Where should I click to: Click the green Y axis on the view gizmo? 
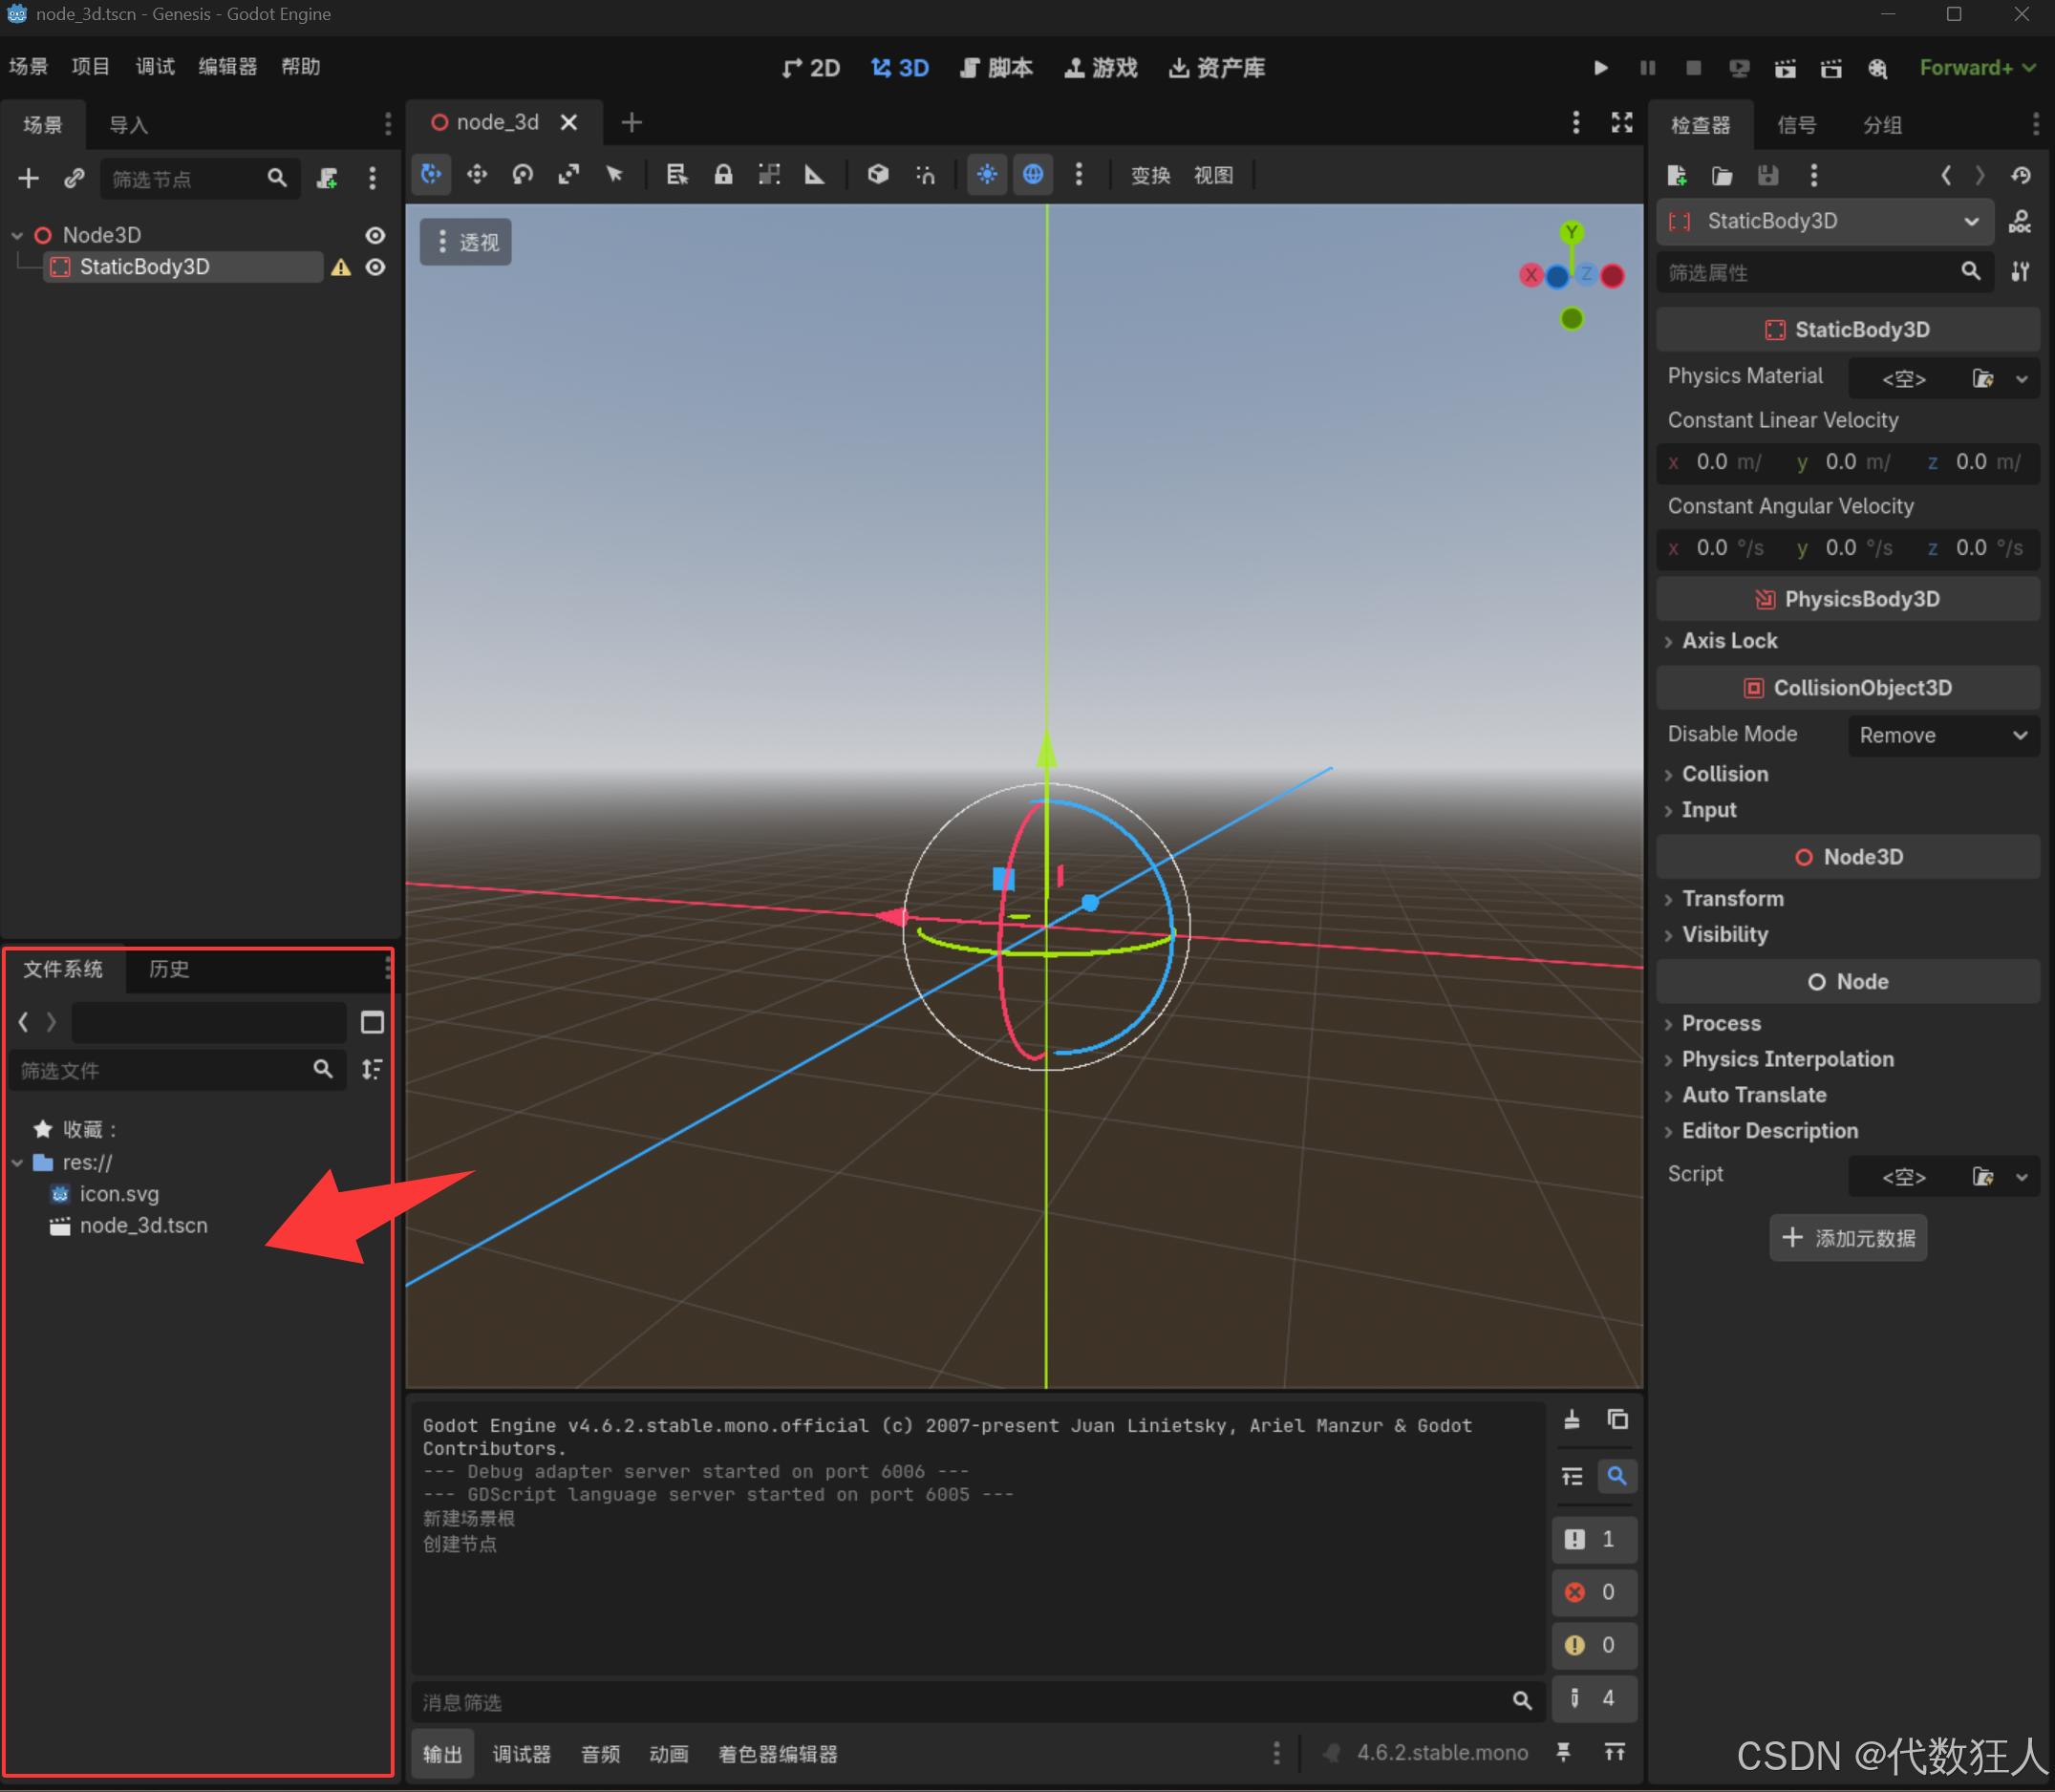pyautogui.click(x=1572, y=233)
